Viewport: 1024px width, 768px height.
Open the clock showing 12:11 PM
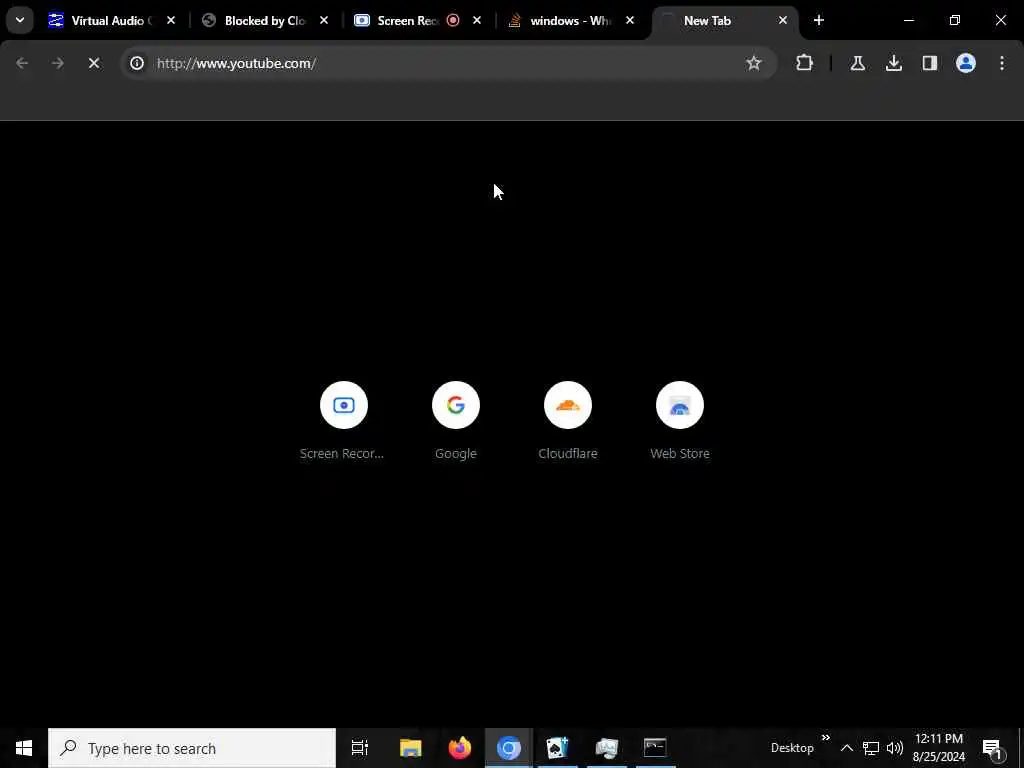click(x=939, y=748)
